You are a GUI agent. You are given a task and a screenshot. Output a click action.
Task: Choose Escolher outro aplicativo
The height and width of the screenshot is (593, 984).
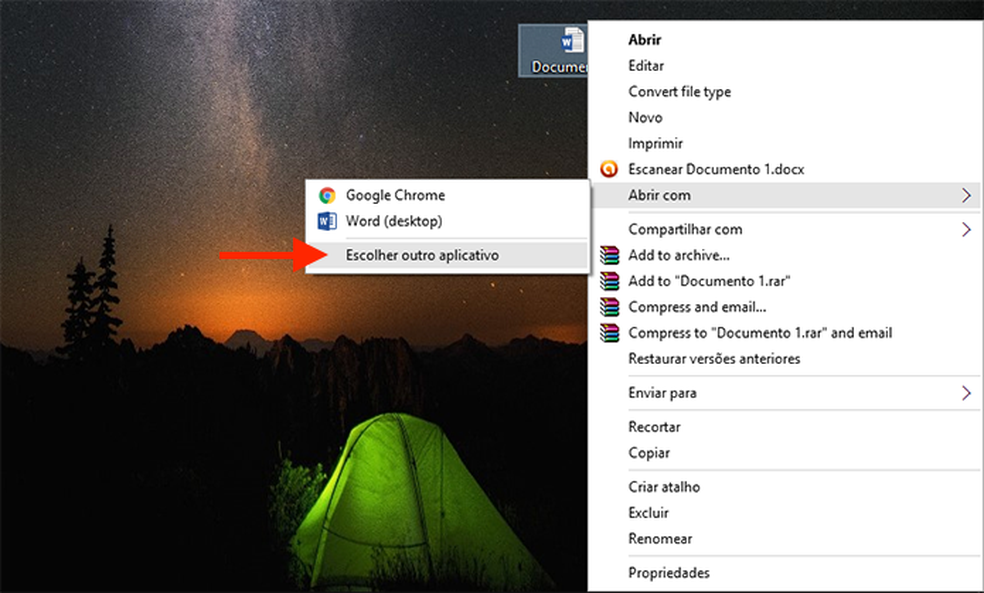447,255
